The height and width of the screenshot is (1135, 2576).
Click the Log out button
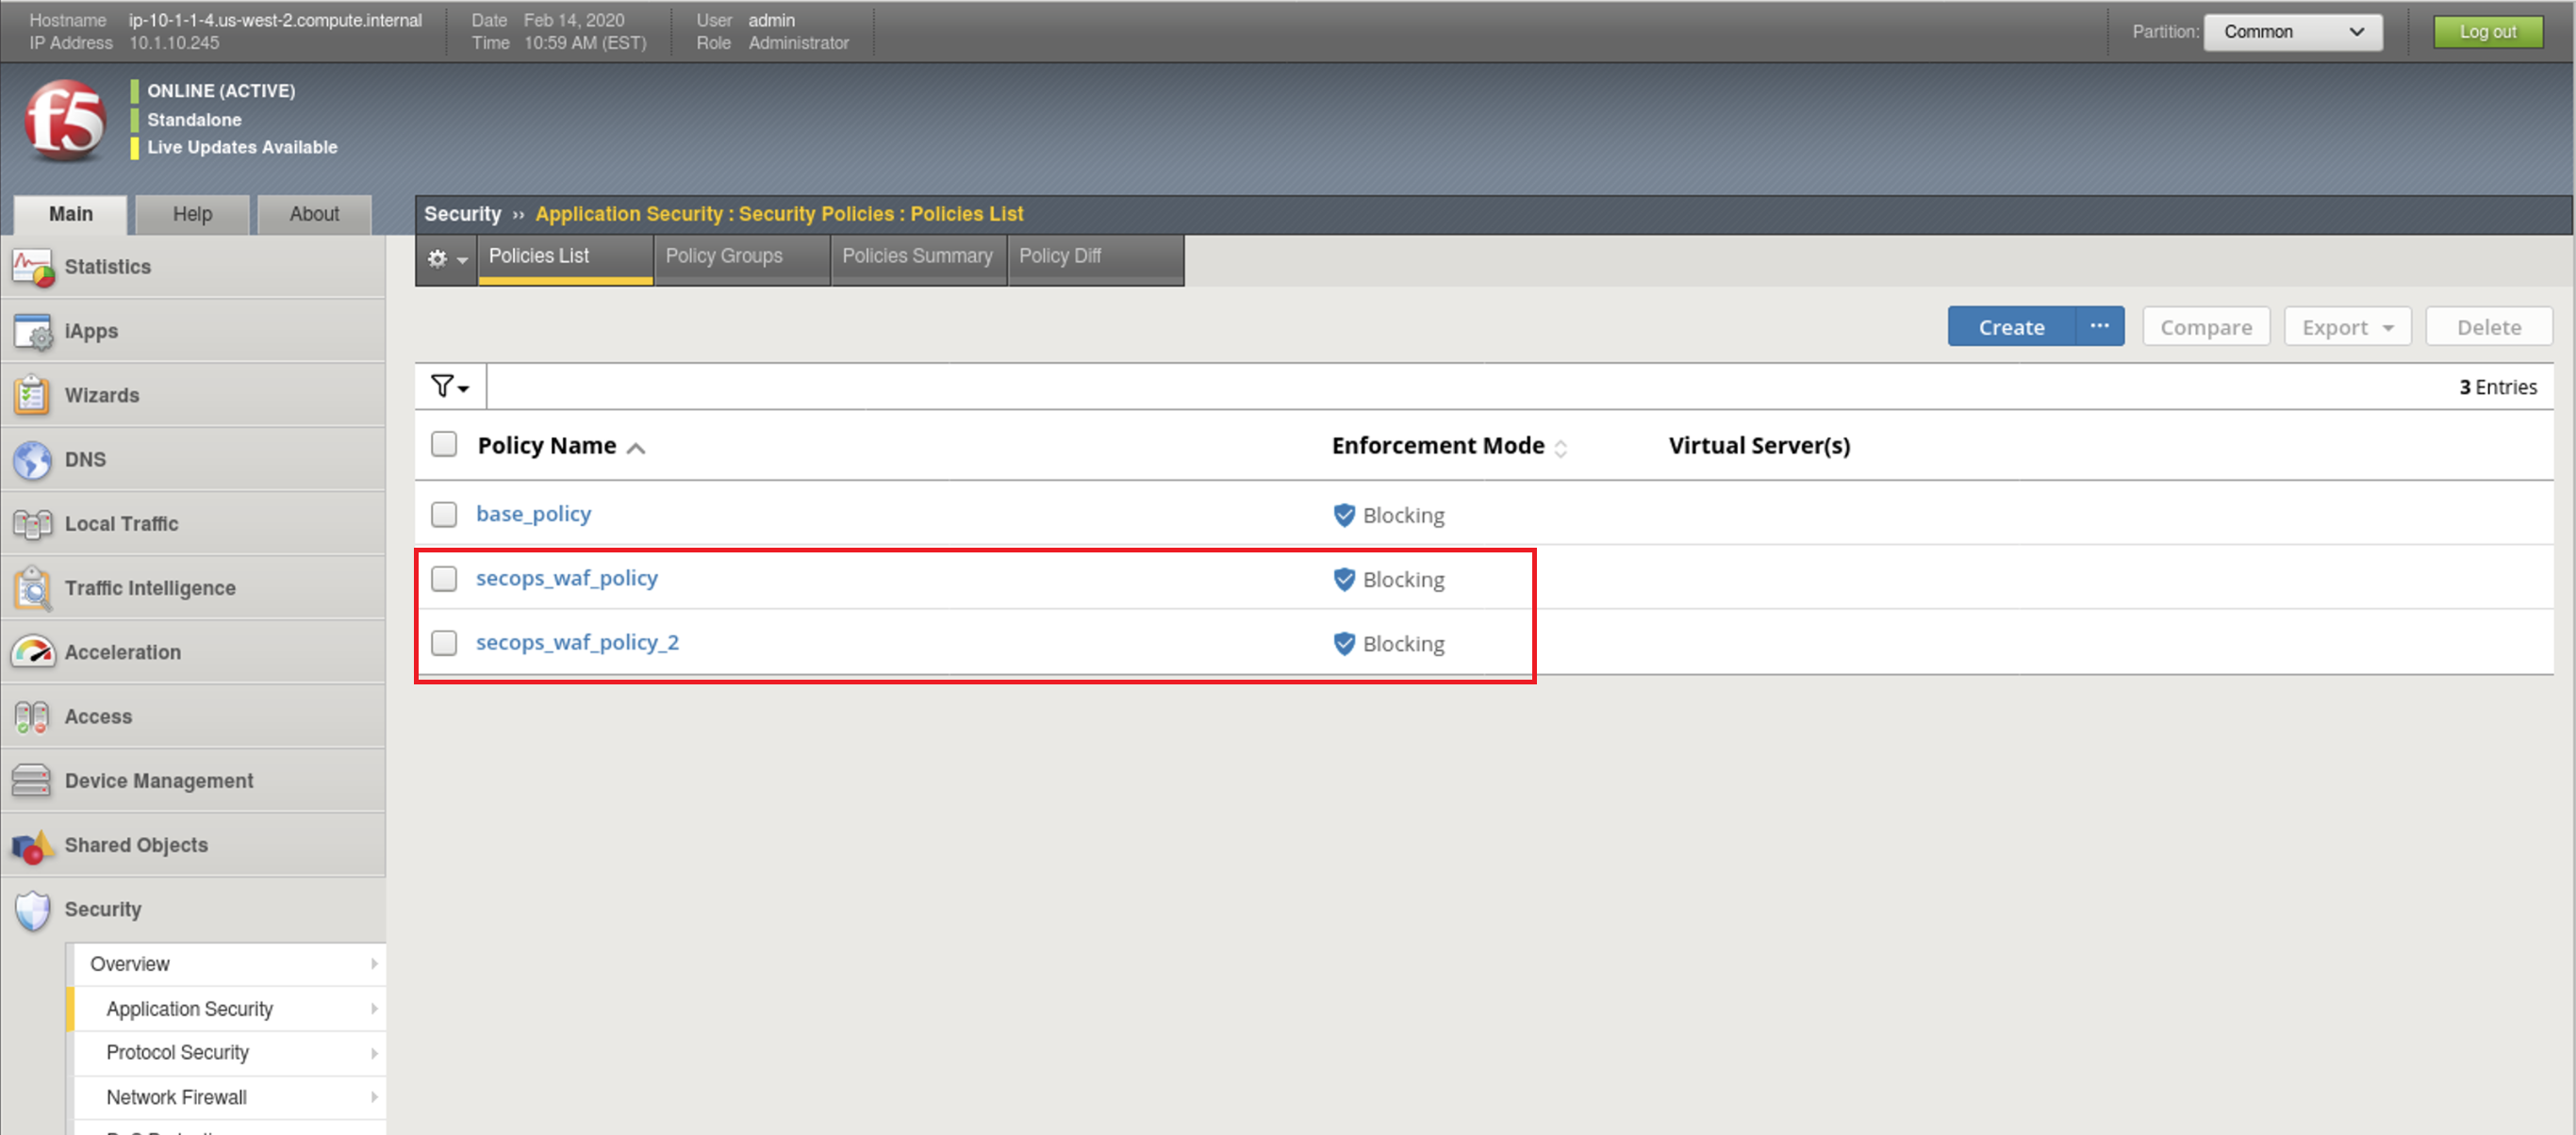2488,32
